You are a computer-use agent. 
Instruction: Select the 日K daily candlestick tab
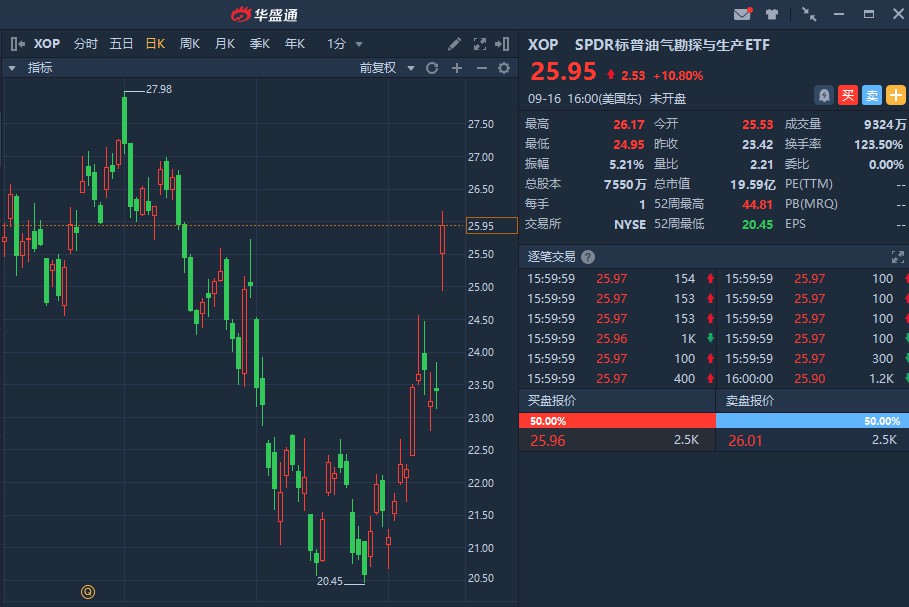pos(155,44)
